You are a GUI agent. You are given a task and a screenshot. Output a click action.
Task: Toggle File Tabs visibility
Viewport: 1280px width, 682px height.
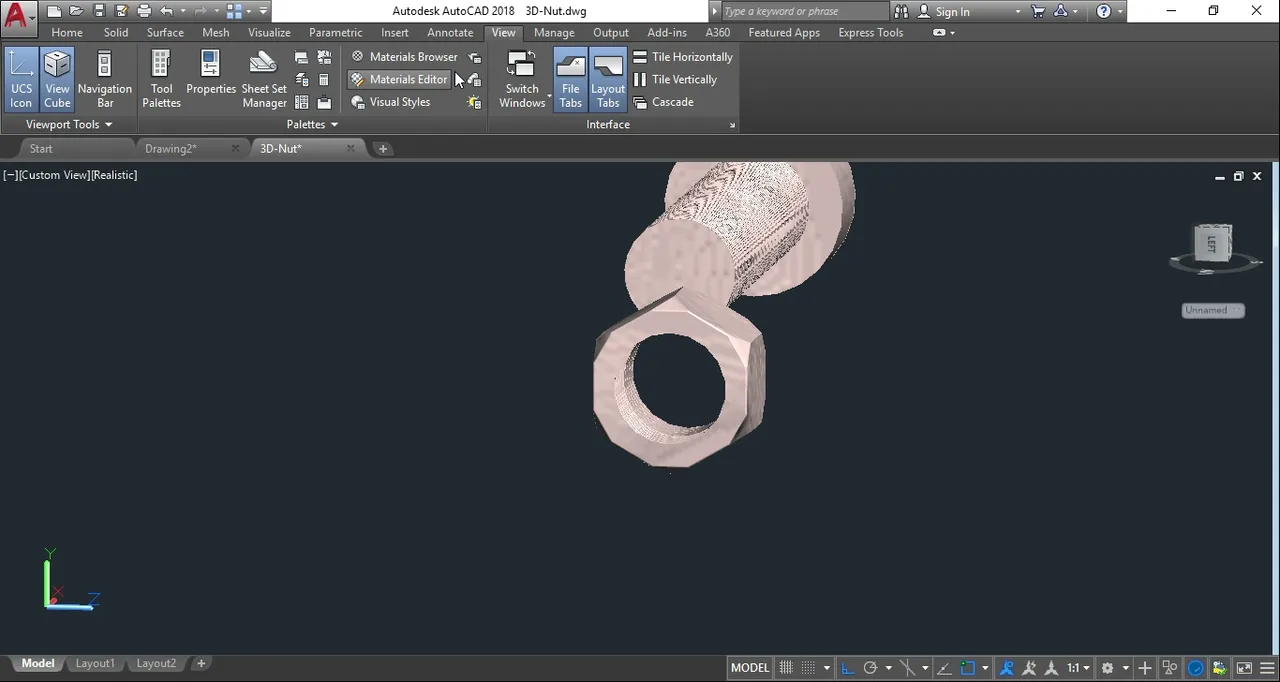click(x=571, y=79)
